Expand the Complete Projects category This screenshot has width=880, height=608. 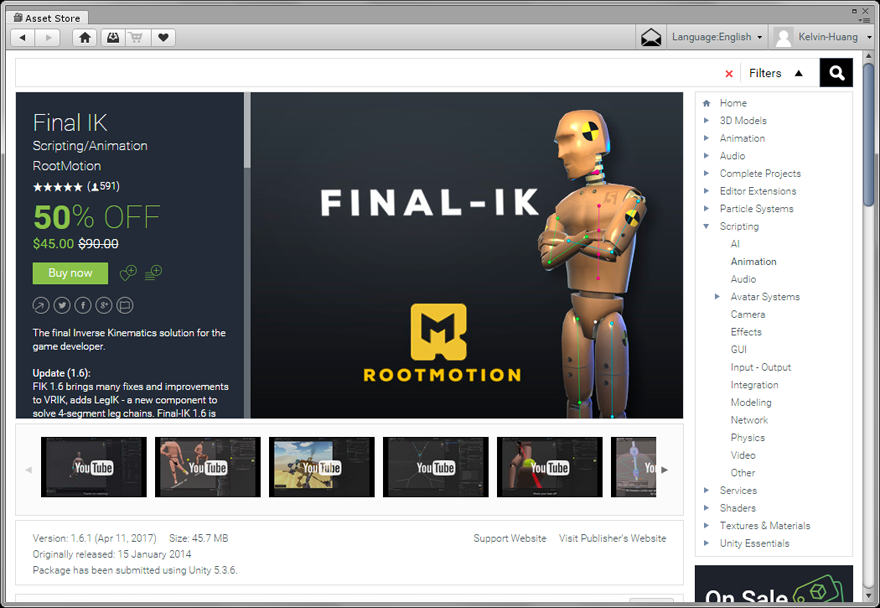coord(706,173)
